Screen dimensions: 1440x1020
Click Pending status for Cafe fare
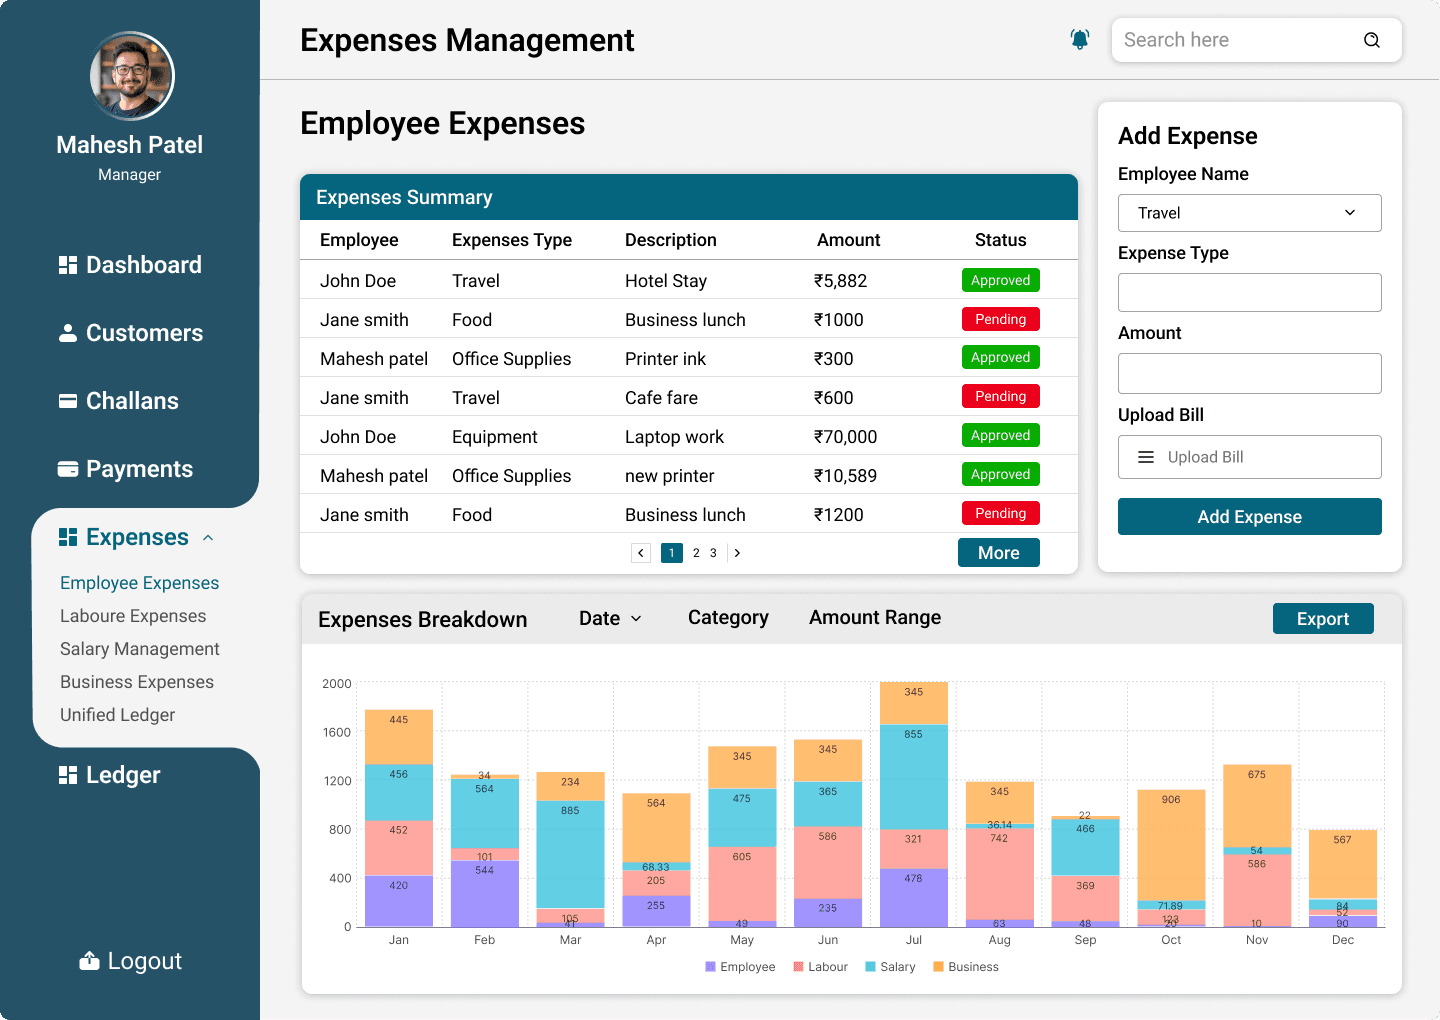pos(1001,396)
